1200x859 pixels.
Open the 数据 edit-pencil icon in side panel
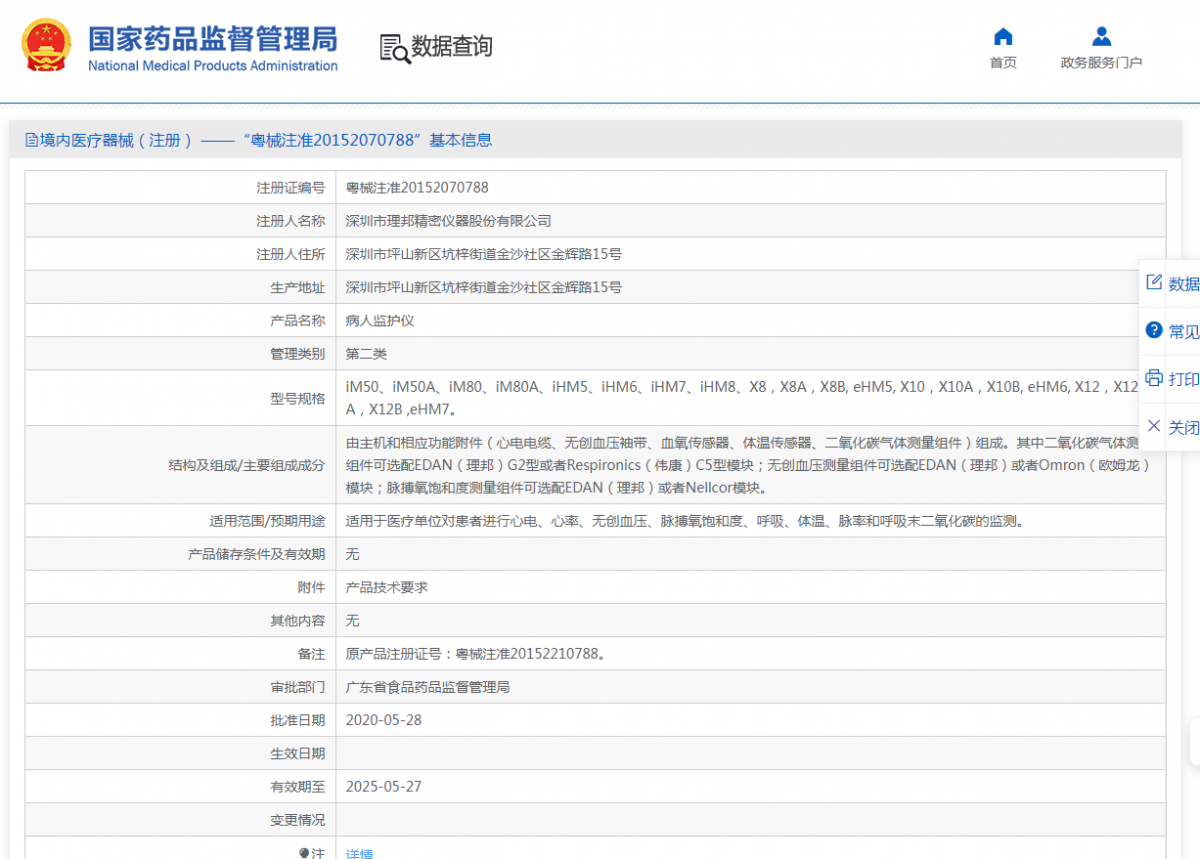(1153, 283)
